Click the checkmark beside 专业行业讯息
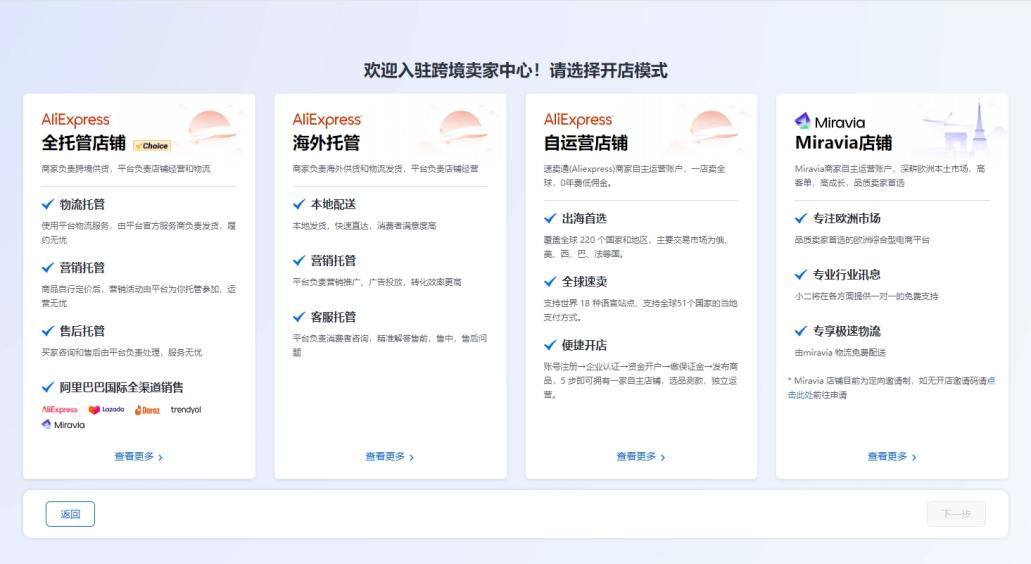Screen dimensions: 1031x564 point(801,275)
